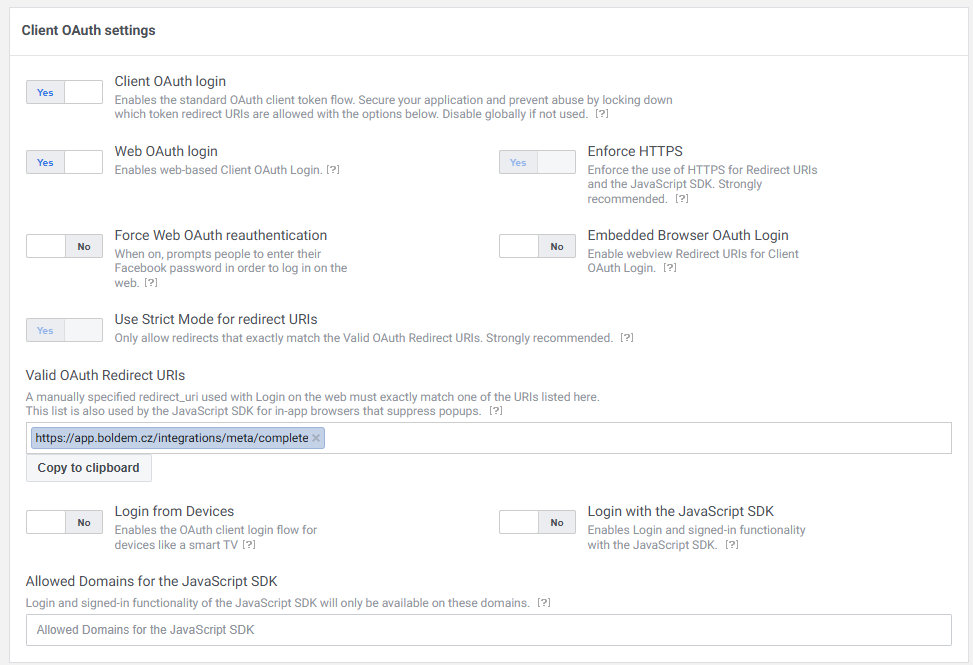Turn on Login from Devices toggle
The height and width of the screenshot is (665, 973).
[65, 522]
